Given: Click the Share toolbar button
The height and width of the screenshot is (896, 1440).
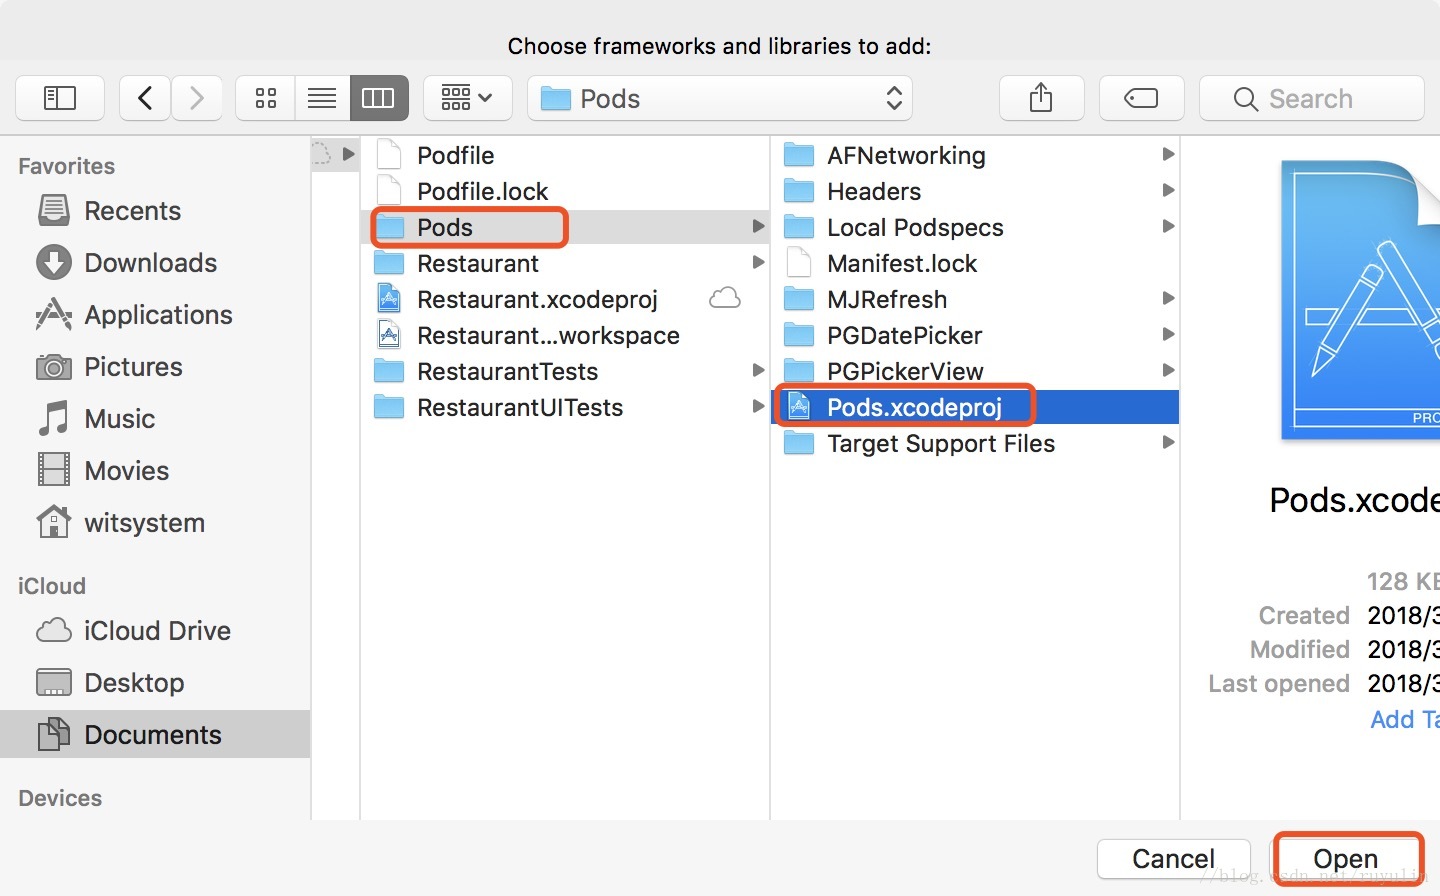Looking at the screenshot, I should point(1041,98).
